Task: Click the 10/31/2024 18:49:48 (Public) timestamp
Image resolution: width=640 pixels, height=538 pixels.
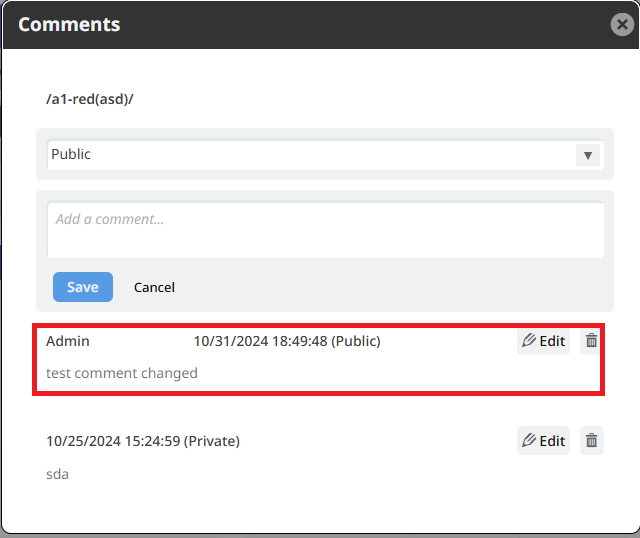Action: (x=287, y=341)
